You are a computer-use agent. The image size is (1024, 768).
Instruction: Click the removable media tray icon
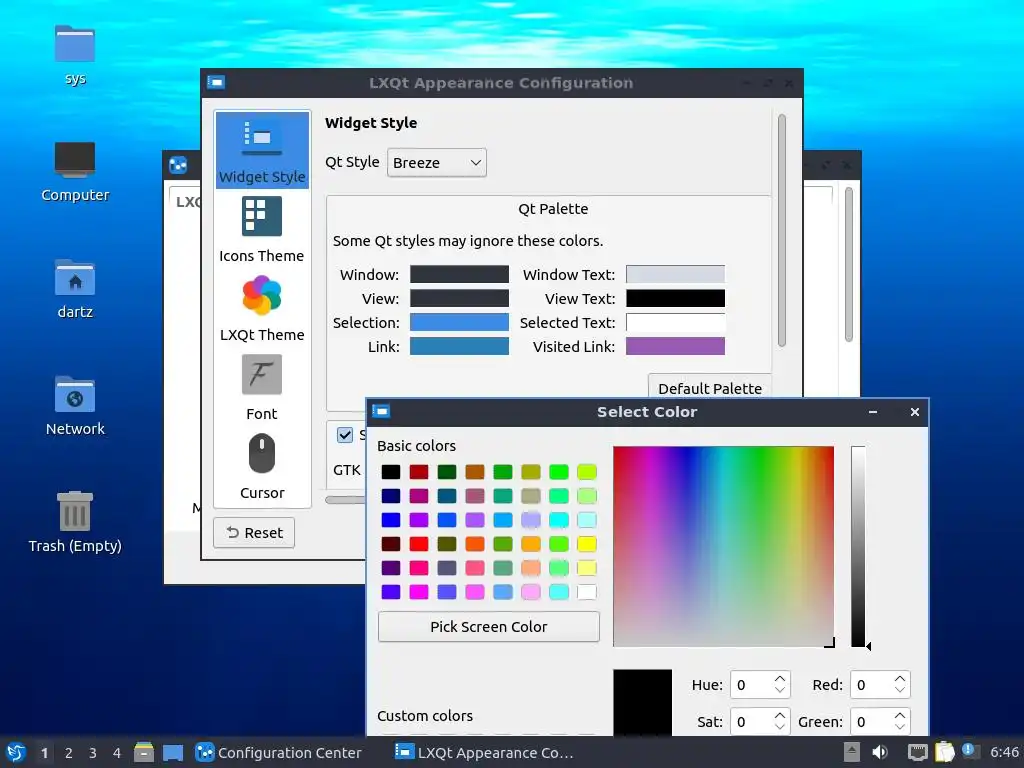[x=852, y=752]
